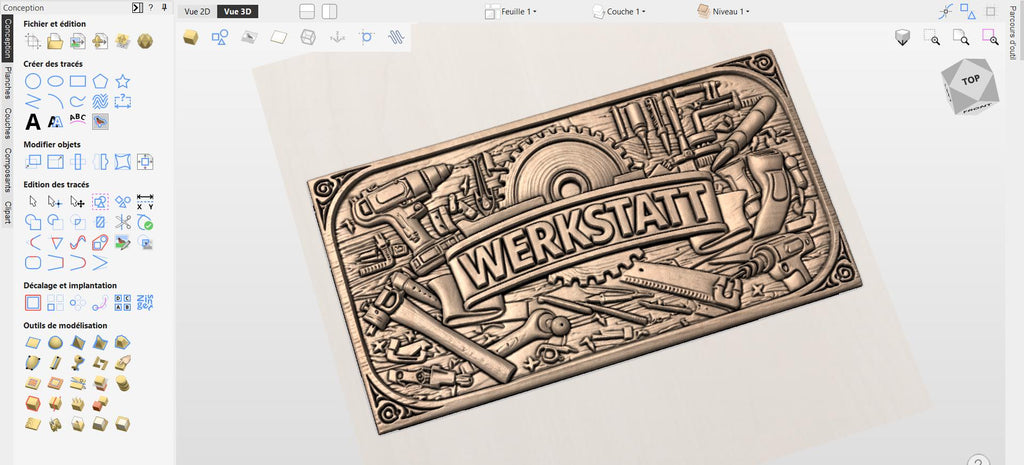Open the job setup tool icon
Screen dimensions: 1024x465
click(x=33, y=42)
